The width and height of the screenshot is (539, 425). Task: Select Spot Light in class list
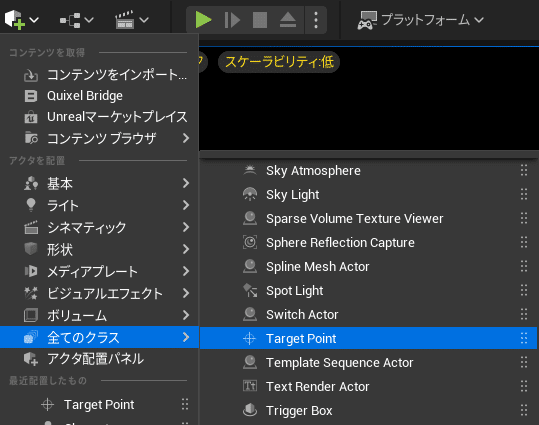coord(368,291)
